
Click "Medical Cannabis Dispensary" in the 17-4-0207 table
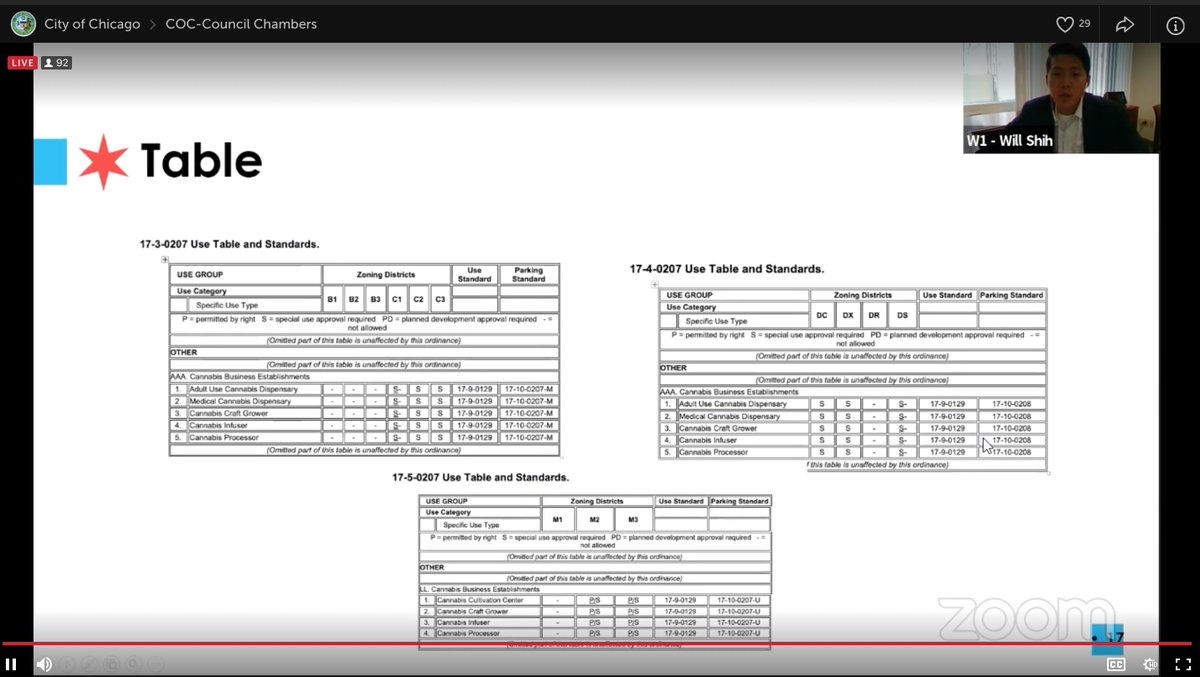point(729,416)
